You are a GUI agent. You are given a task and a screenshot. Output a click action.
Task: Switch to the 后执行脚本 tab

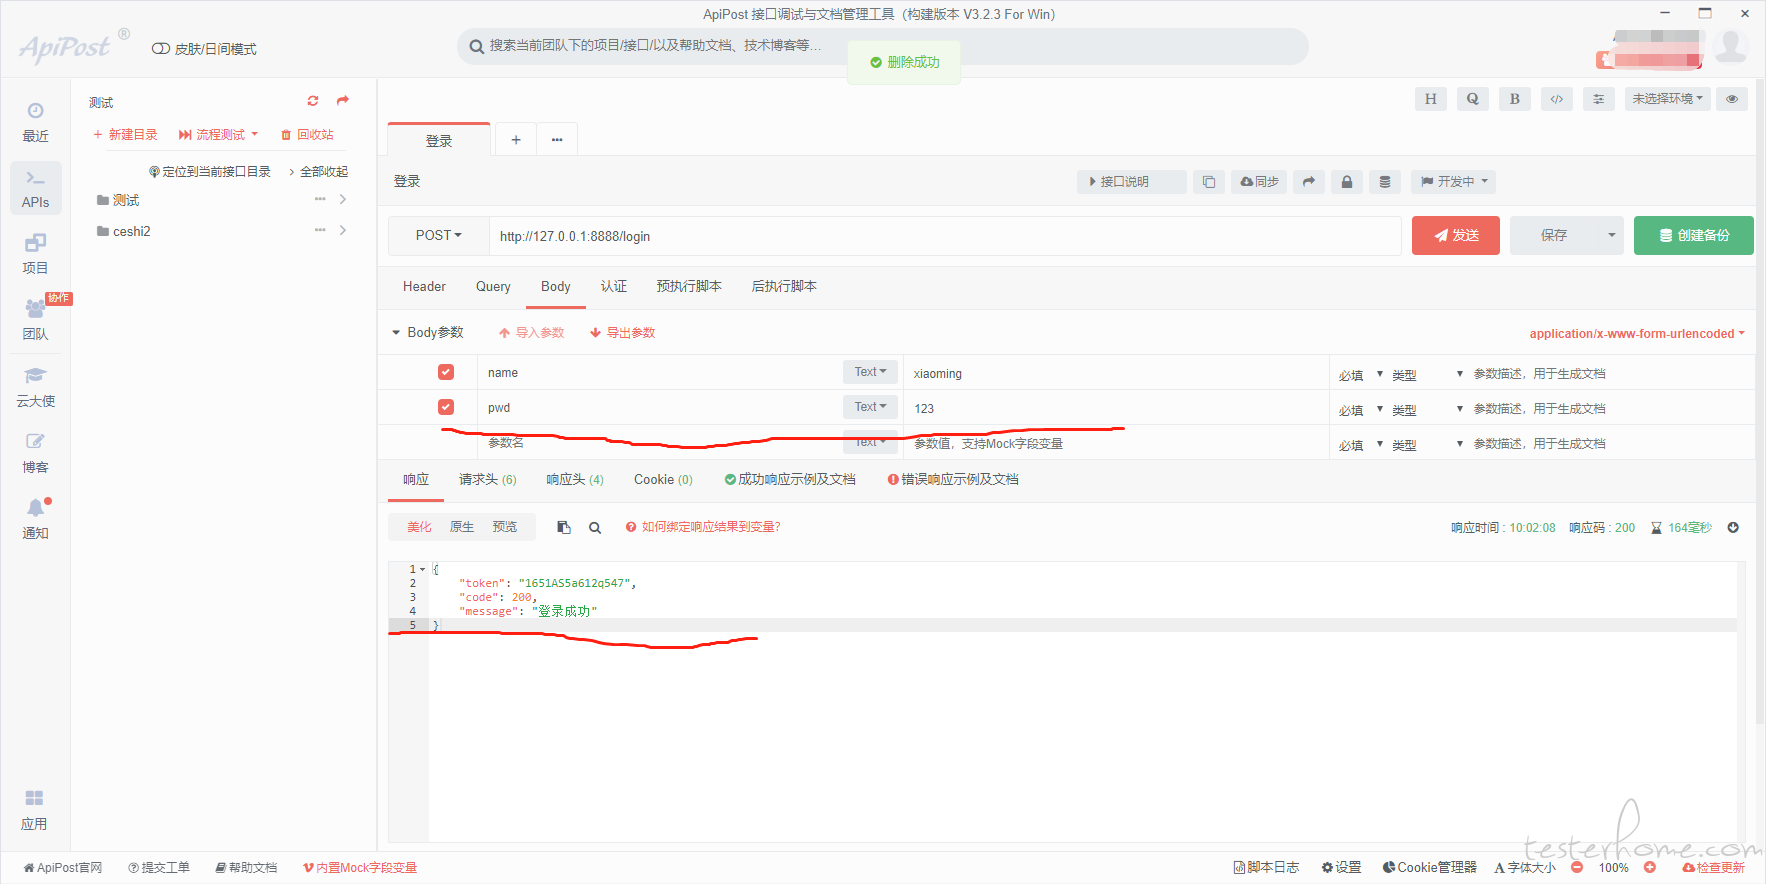tap(784, 287)
